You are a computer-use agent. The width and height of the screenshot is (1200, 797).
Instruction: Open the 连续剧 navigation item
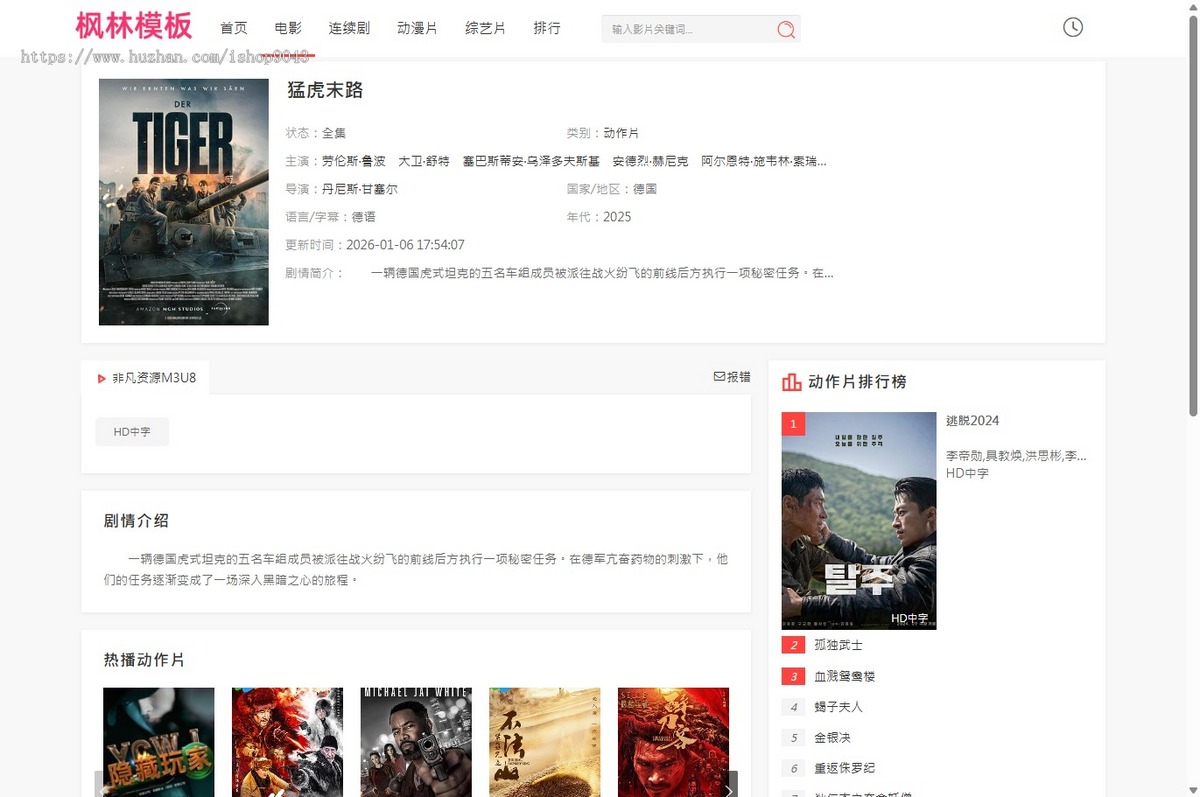click(x=349, y=28)
